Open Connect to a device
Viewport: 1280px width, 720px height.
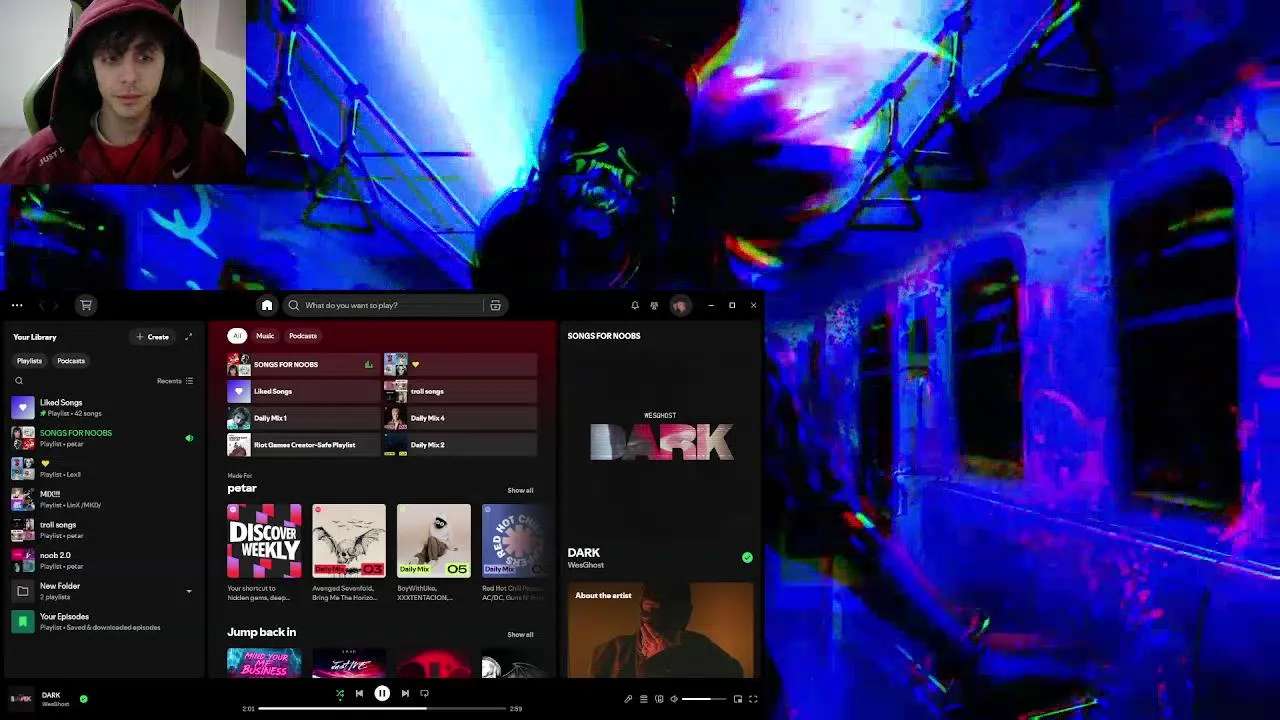coord(659,699)
